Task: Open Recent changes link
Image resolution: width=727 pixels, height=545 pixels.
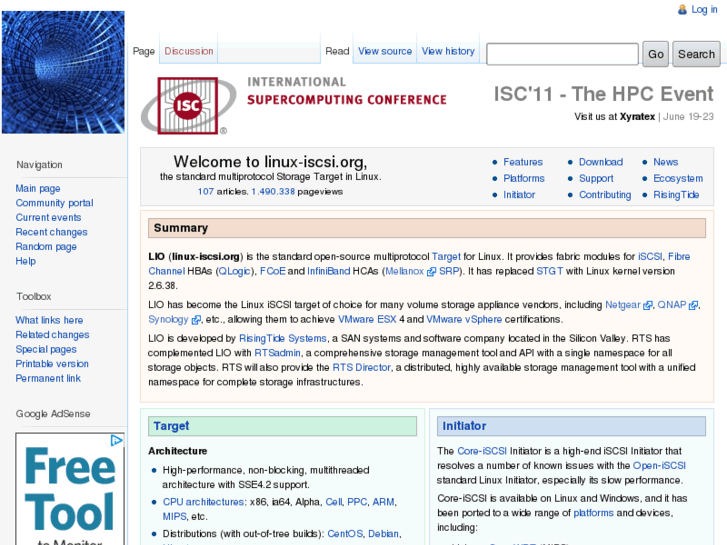Action: (51, 232)
